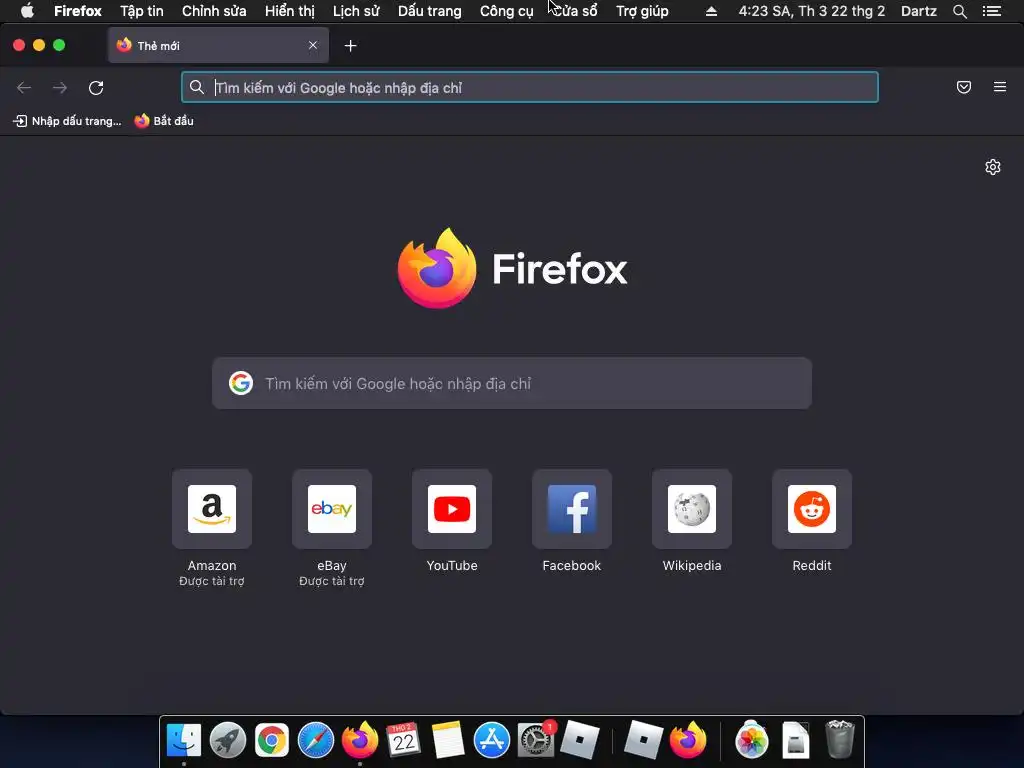Click the "Dartz" user name in menu bar

(x=919, y=11)
